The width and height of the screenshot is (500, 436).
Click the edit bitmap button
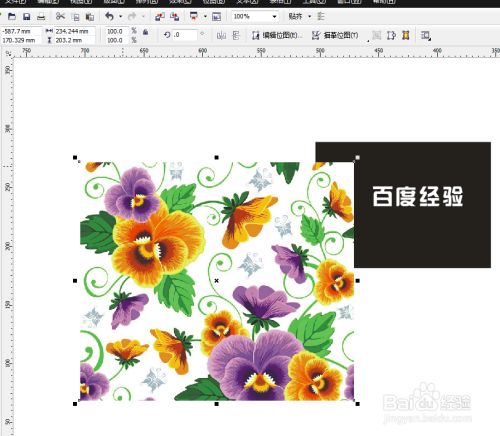(x=277, y=35)
